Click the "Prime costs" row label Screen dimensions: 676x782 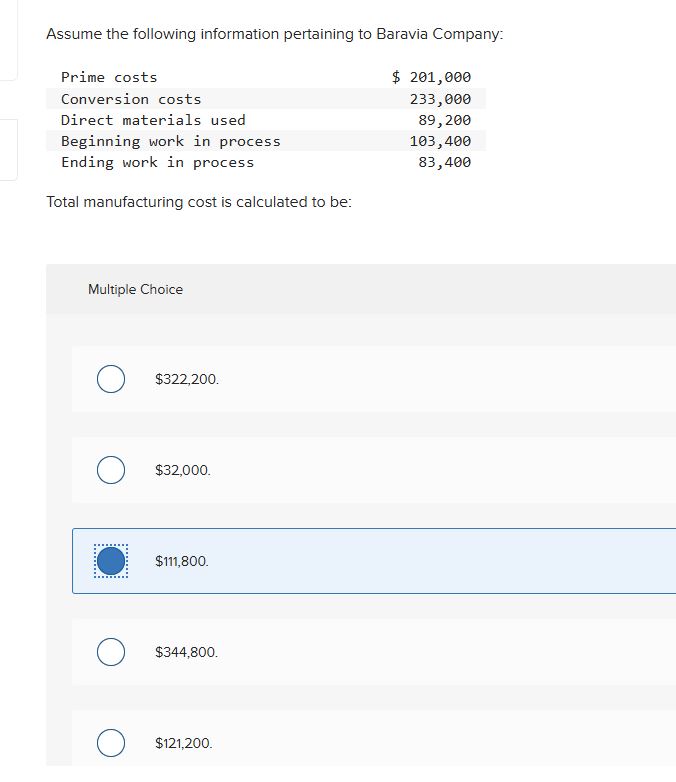(109, 77)
